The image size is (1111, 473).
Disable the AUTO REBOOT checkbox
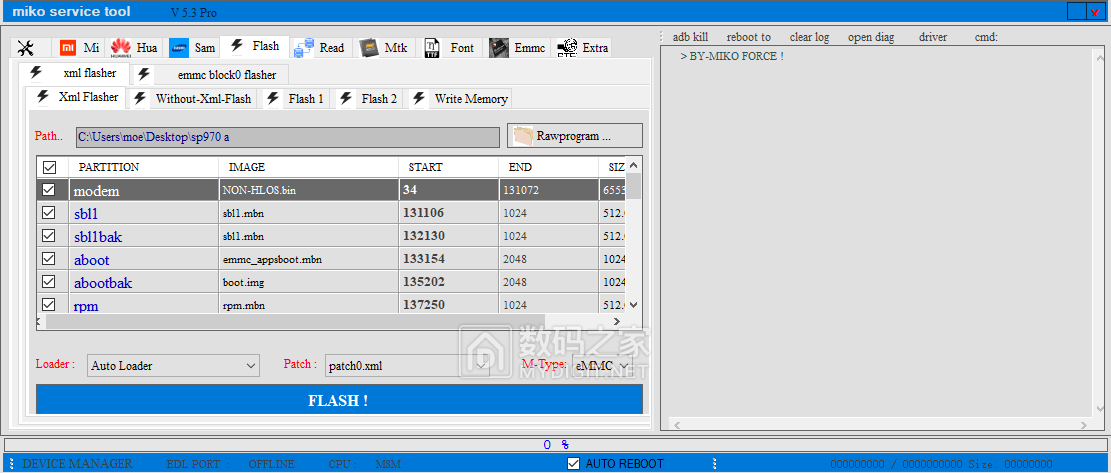573,463
